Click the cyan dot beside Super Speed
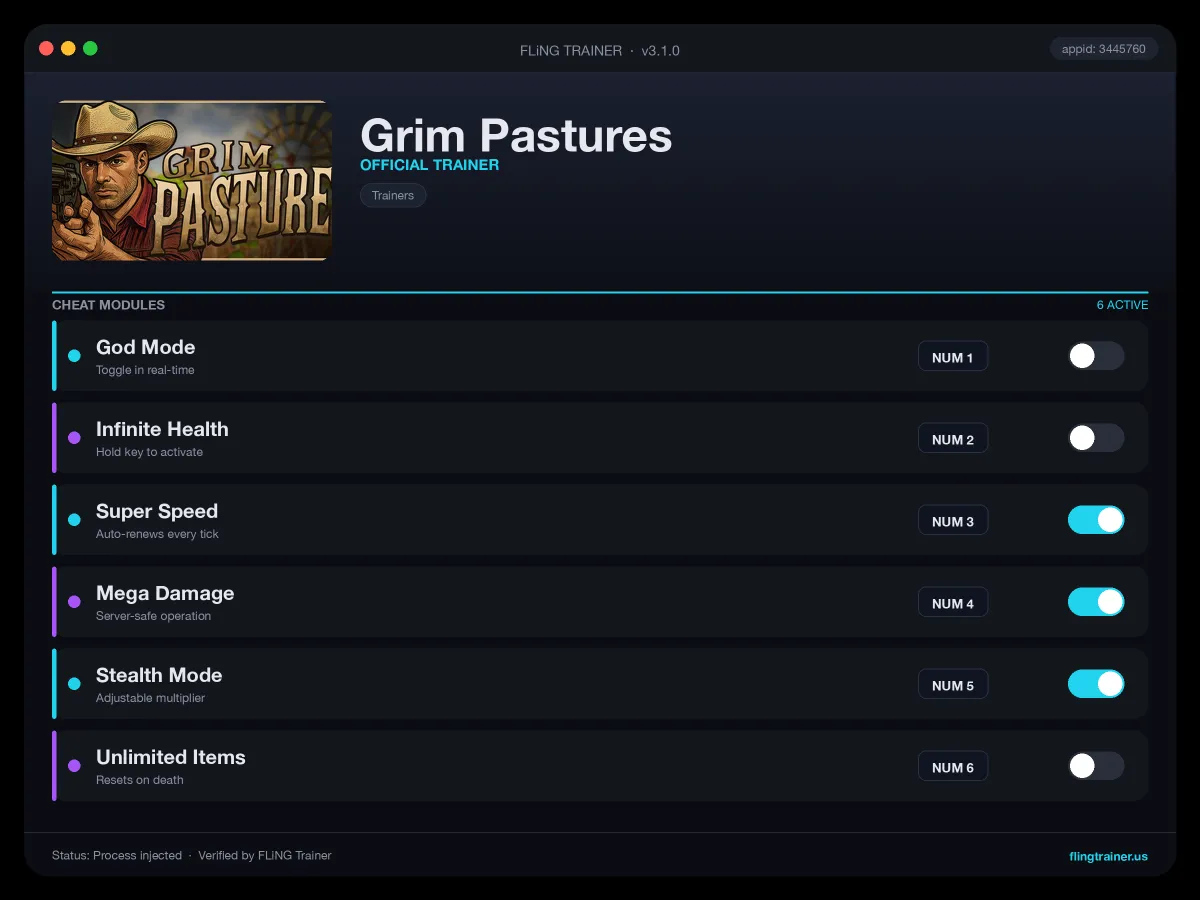 tap(74, 520)
